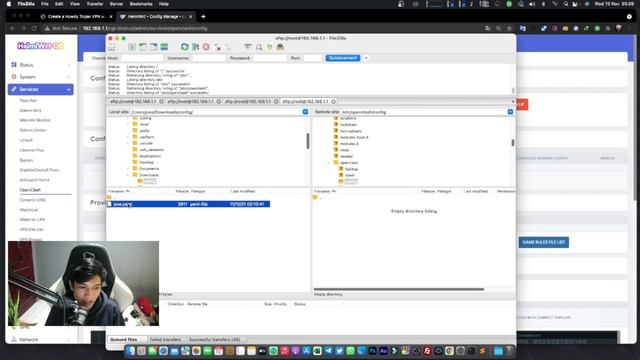Open the Quickconnect history dropdown arrow
640x360 pixels.
pos(366,58)
